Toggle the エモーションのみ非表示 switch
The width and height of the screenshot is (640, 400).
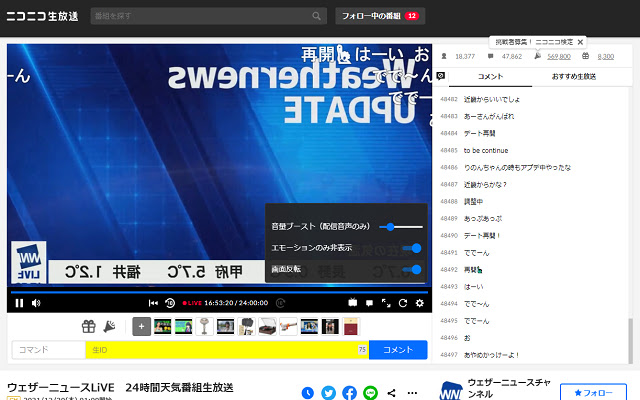(x=410, y=248)
